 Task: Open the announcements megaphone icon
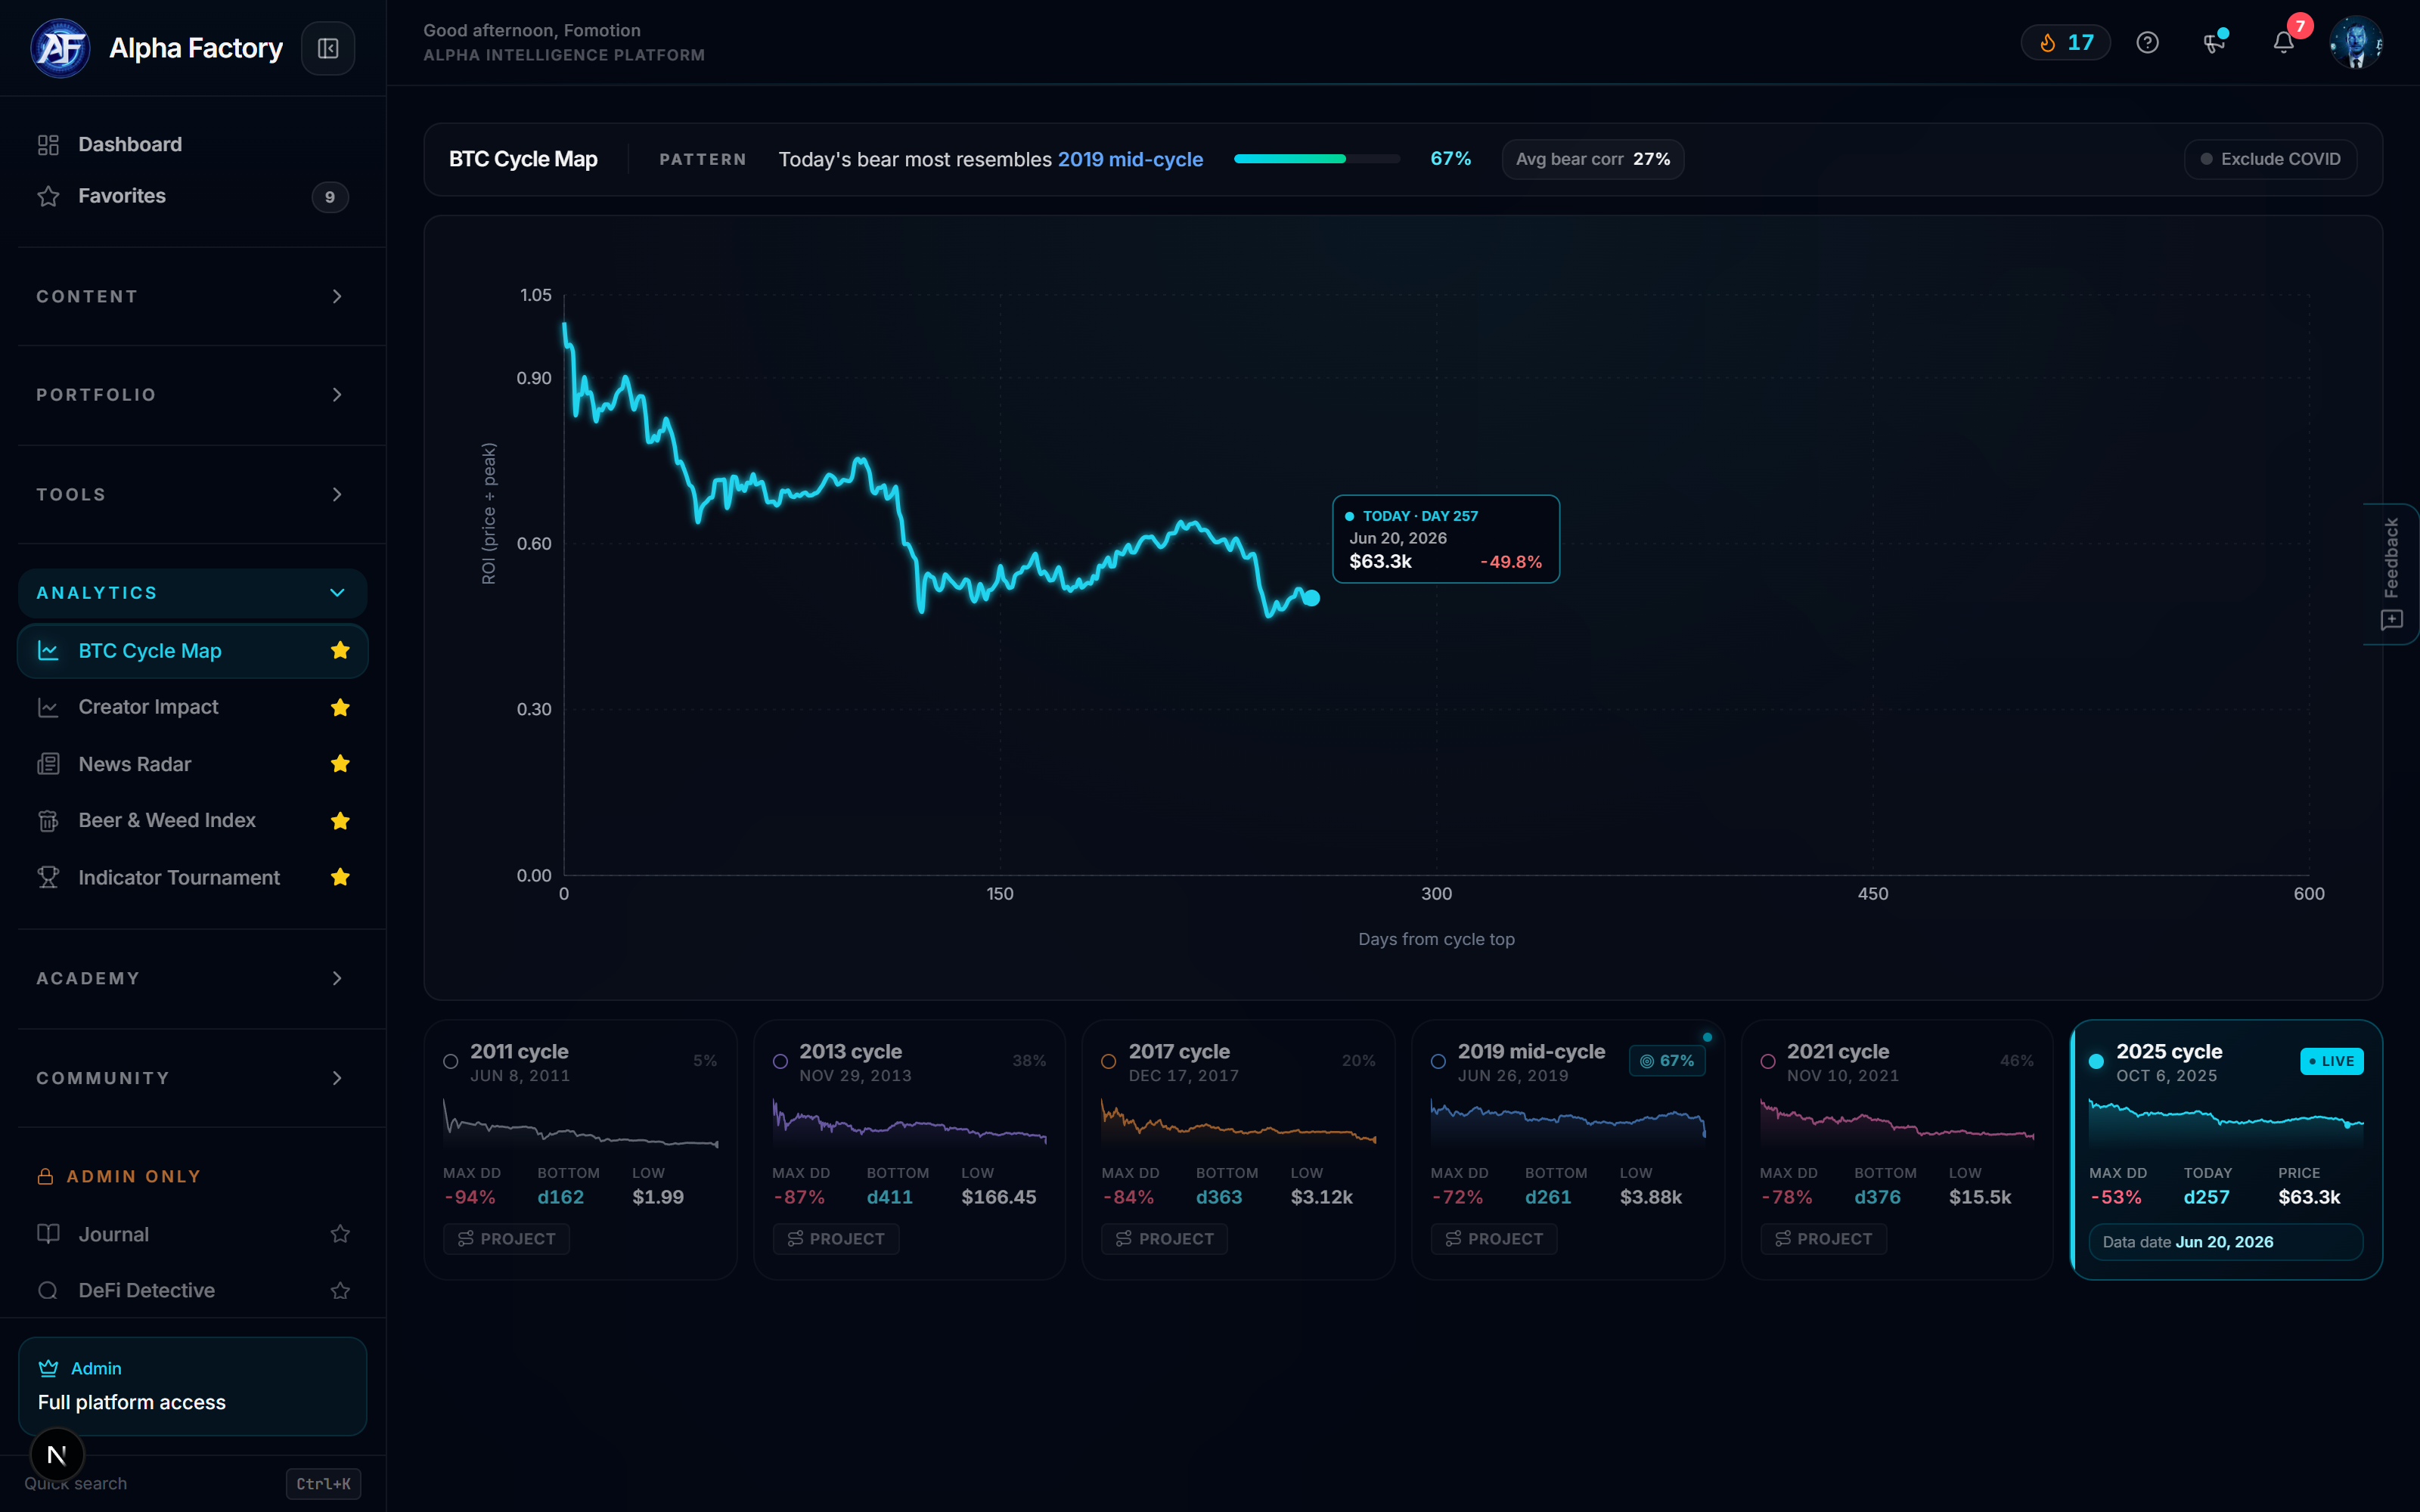[2215, 42]
